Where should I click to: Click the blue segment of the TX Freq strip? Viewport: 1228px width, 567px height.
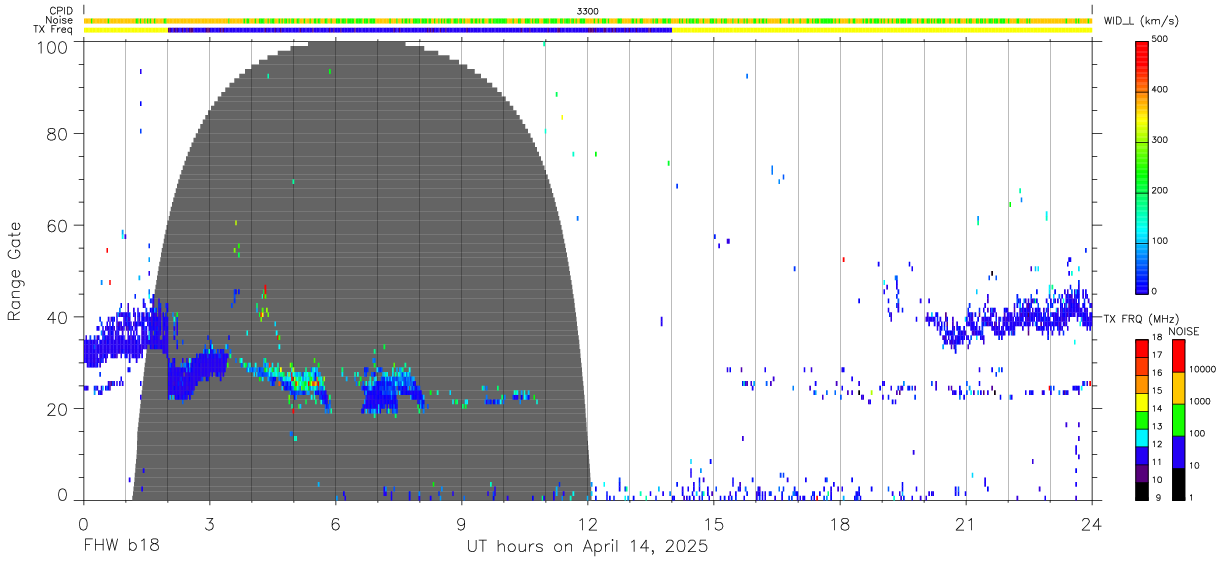click(420, 30)
